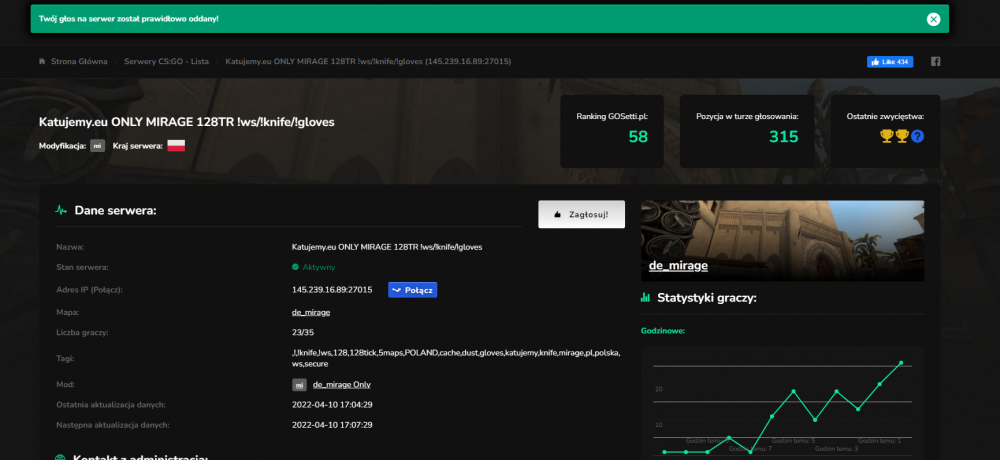Click the last update time 2022-04-10 17:04:29

pos(332,404)
